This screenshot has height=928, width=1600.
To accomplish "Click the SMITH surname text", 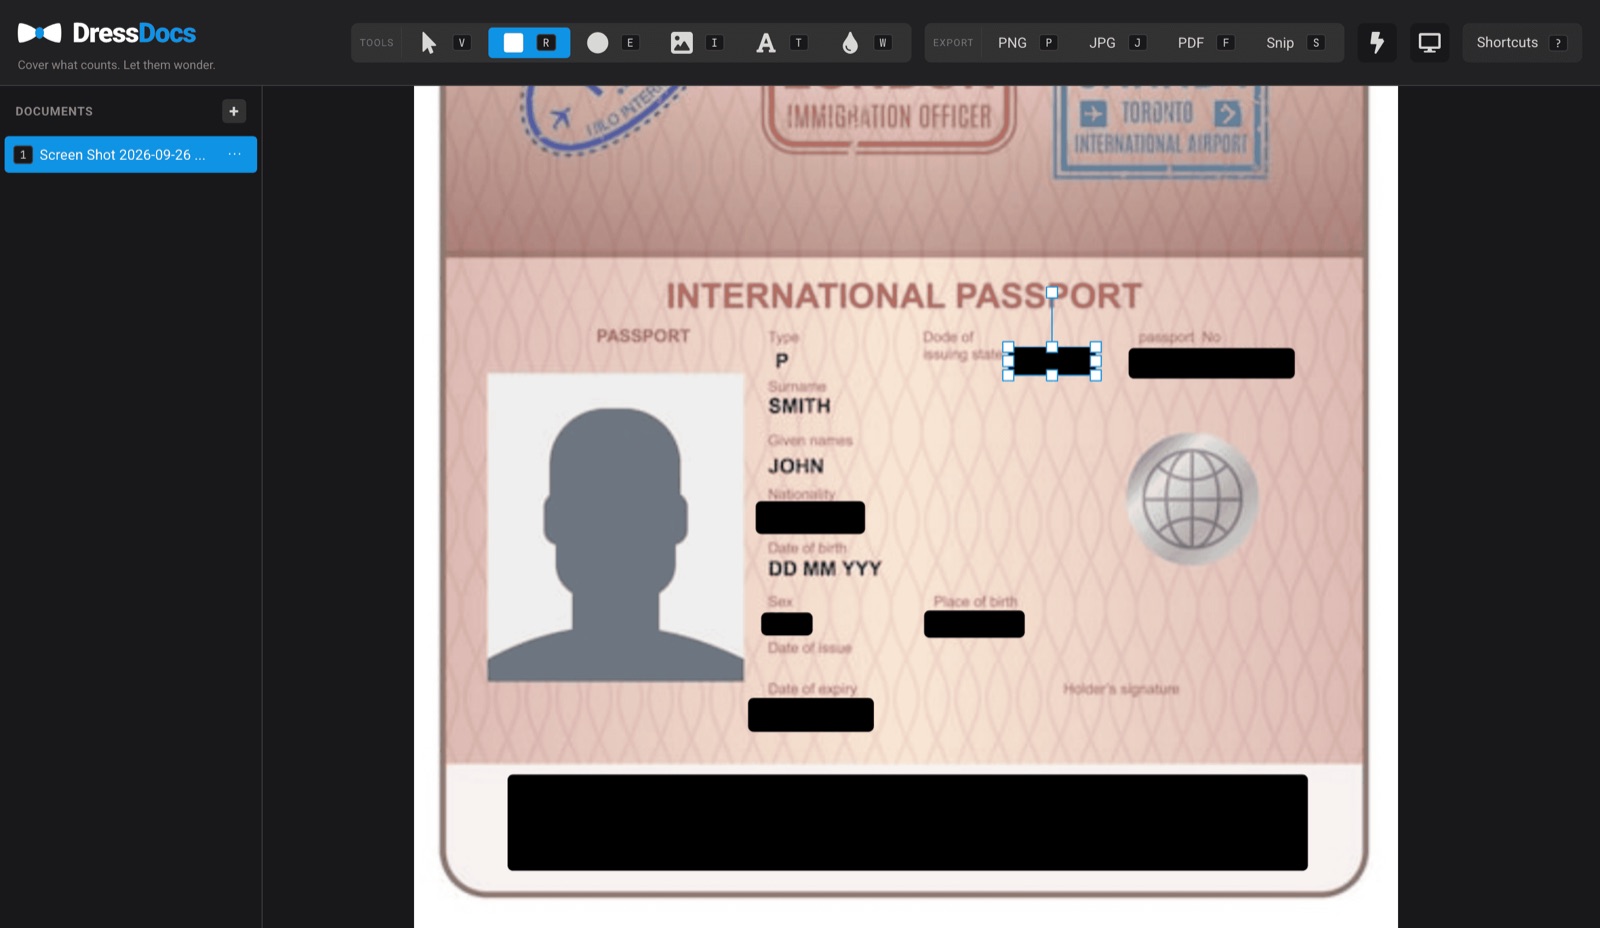I will 799,406.
